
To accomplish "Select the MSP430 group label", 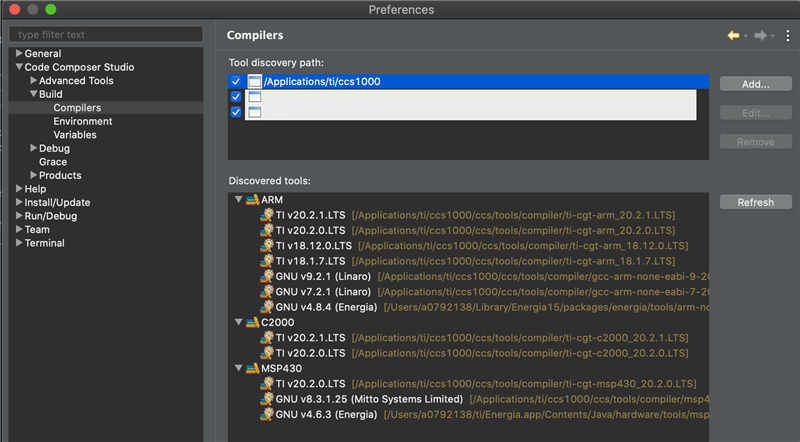I will coord(282,368).
